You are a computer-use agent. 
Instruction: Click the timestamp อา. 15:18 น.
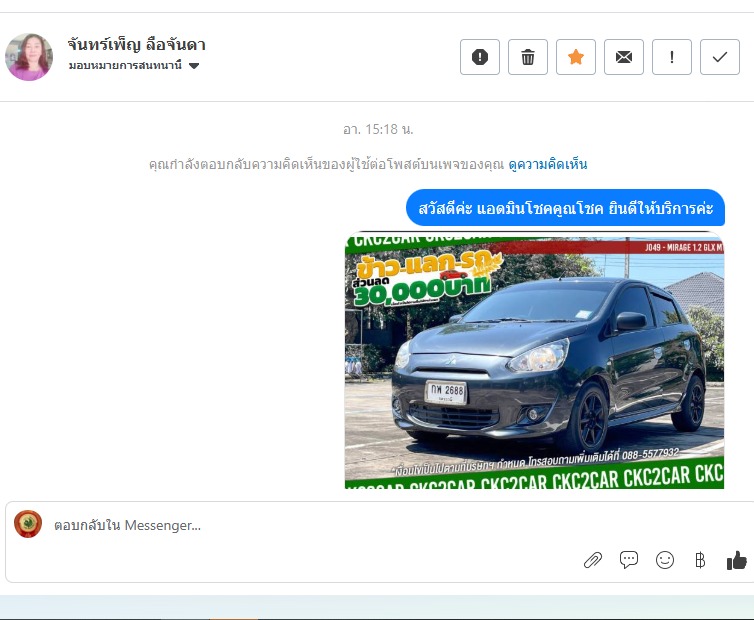click(x=378, y=129)
